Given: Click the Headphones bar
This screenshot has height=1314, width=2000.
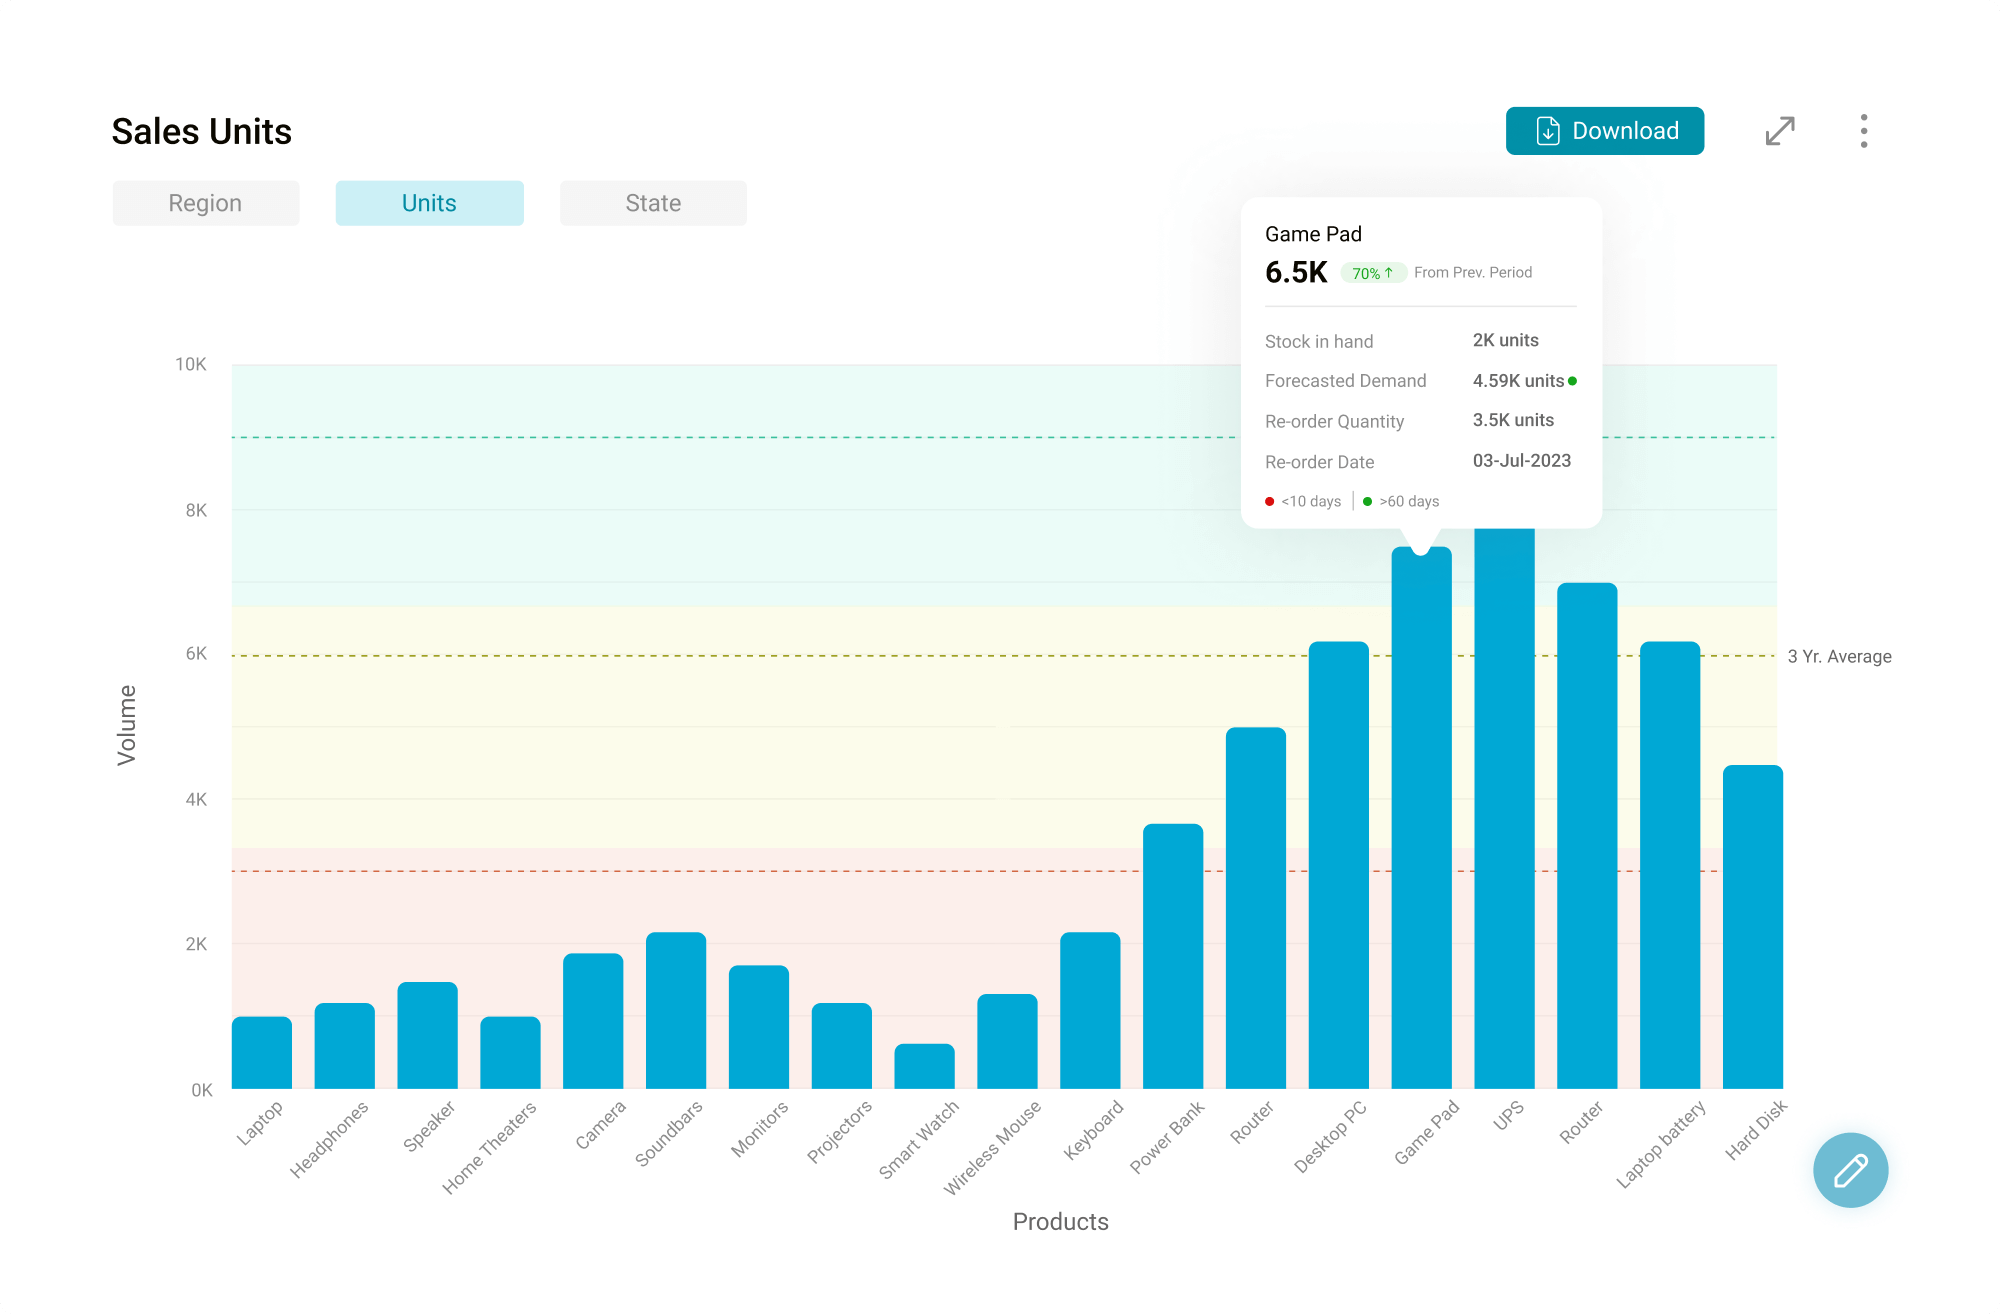Looking at the screenshot, I should (x=345, y=1046).
